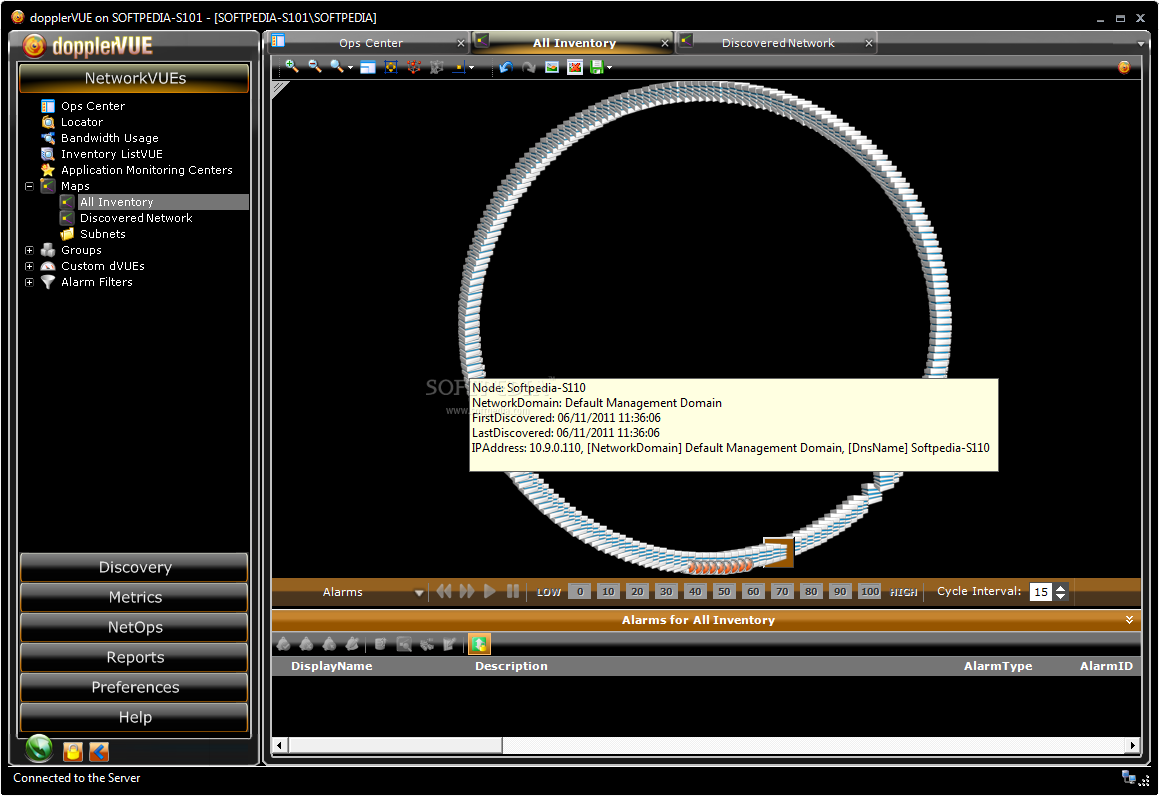The image size is (1159, 796).
Task: Open the NetOps panel
Action: (x=135, y=627)
